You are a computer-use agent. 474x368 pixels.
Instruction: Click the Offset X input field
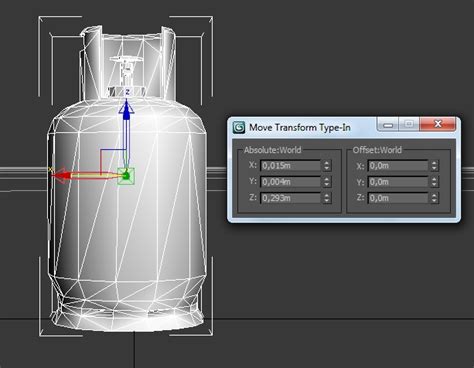pos(398,165)
